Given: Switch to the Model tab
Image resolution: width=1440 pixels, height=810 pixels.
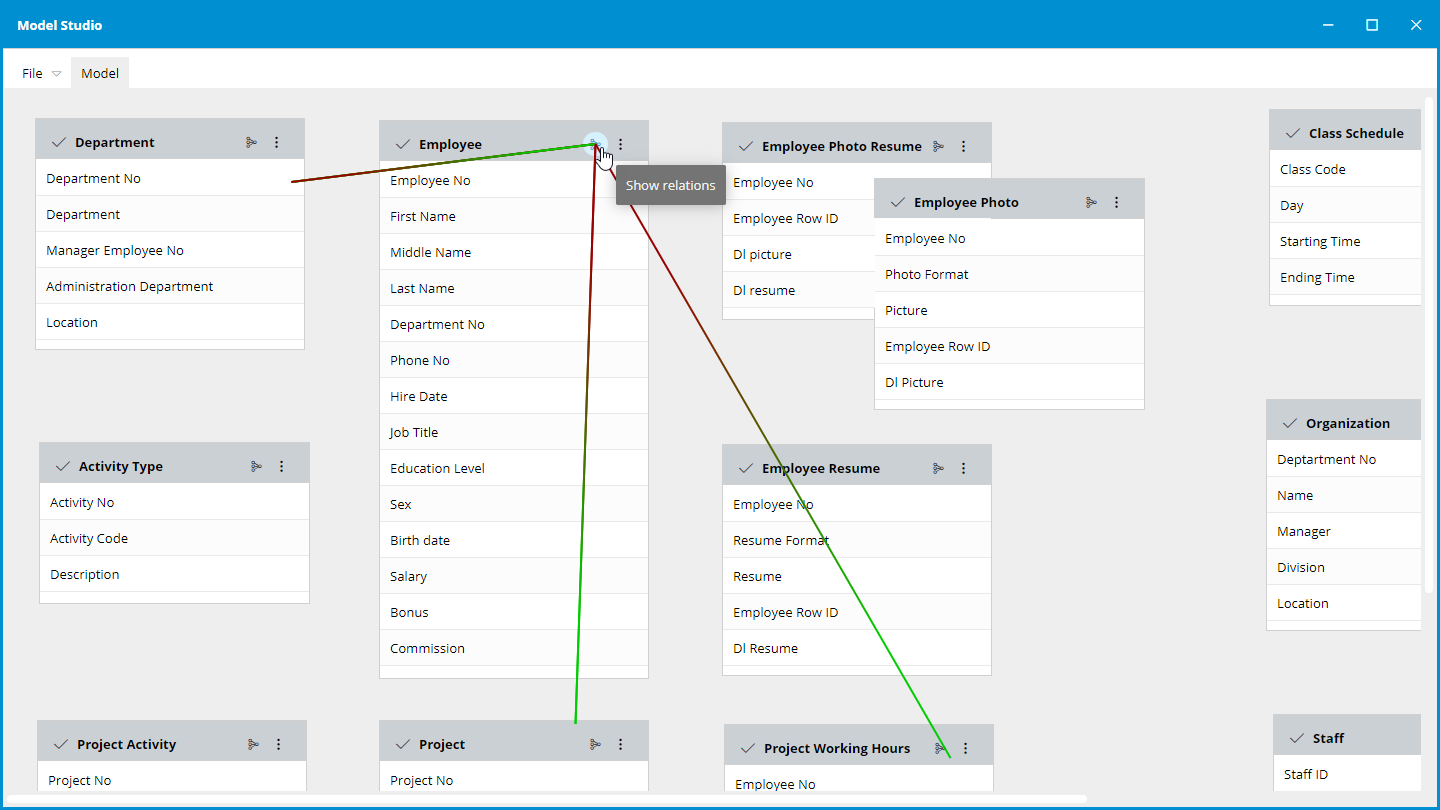Looking at the screenshot, I should [100, 73].
